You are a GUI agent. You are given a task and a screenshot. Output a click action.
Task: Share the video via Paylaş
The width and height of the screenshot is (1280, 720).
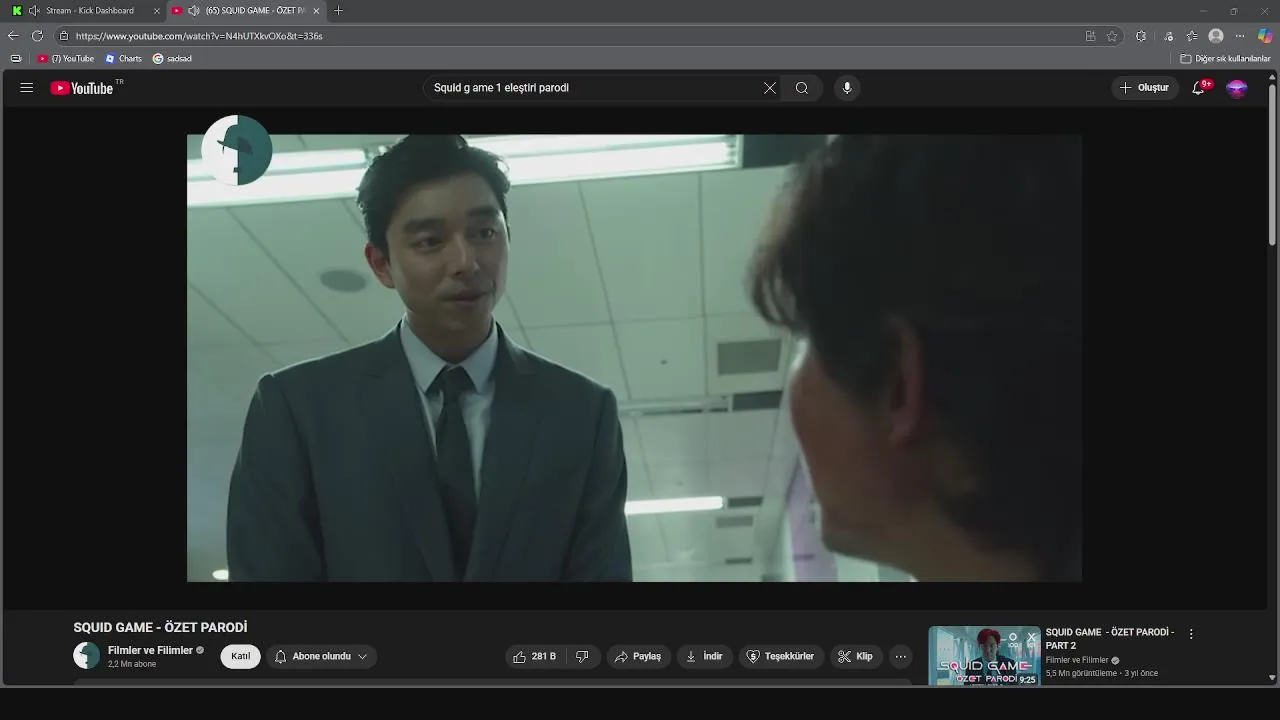638,657
